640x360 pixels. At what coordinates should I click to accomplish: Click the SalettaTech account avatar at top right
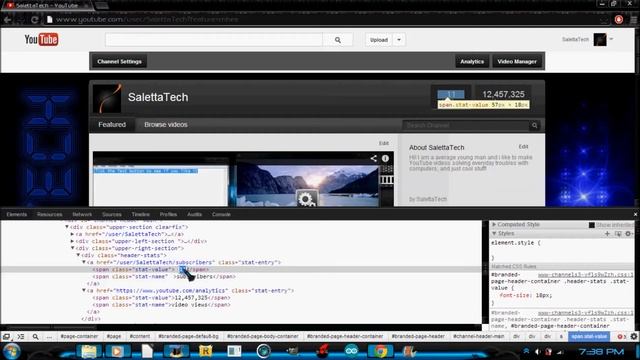(600, 40)
